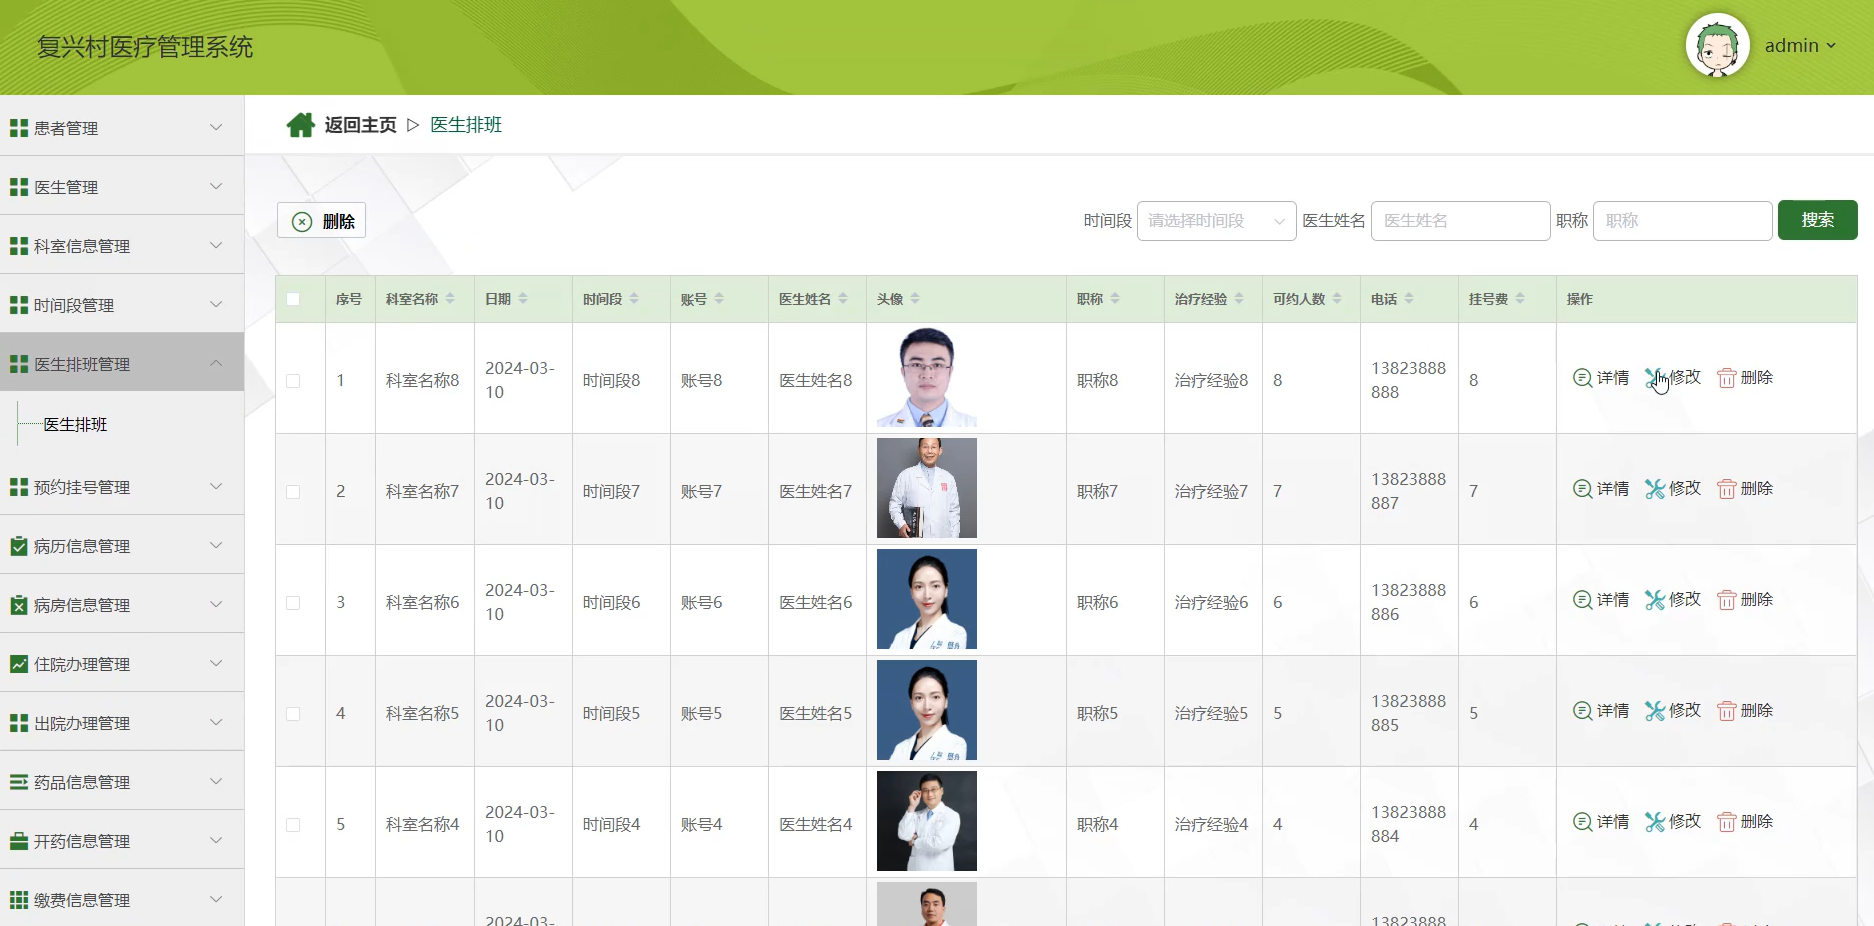This screenshot has width=1874, height=926.
Task: View details of row 医生姓名8
Action: point(1601,378)
